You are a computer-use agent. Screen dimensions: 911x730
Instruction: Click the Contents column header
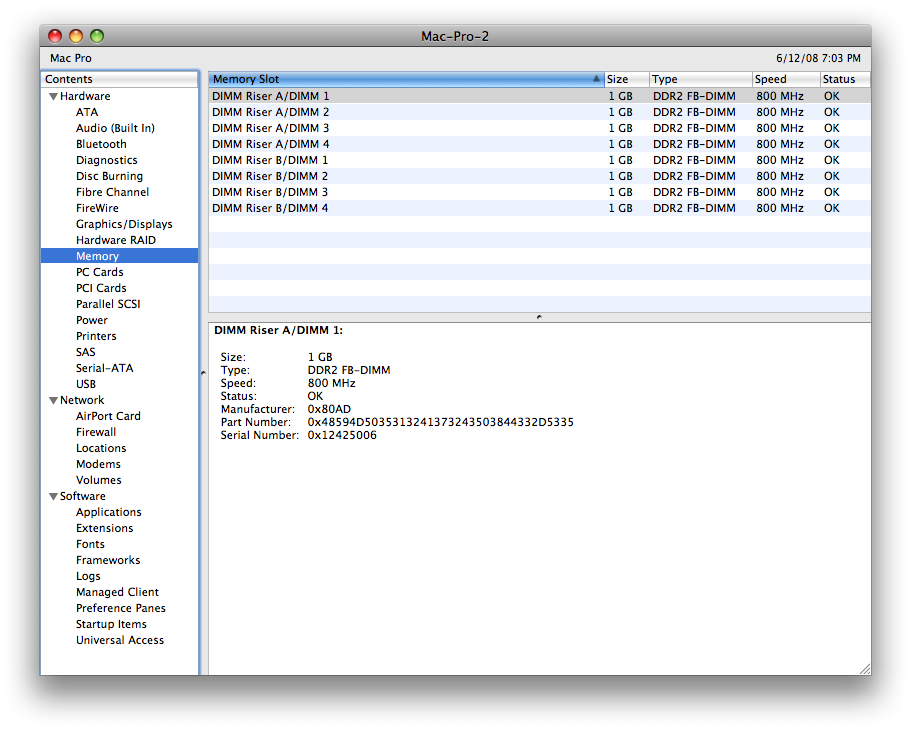pyautogui.click(x=120, y=79)
